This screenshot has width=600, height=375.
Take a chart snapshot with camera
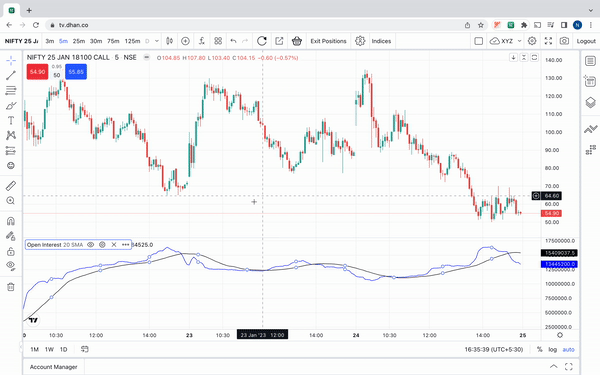point(564,41)
